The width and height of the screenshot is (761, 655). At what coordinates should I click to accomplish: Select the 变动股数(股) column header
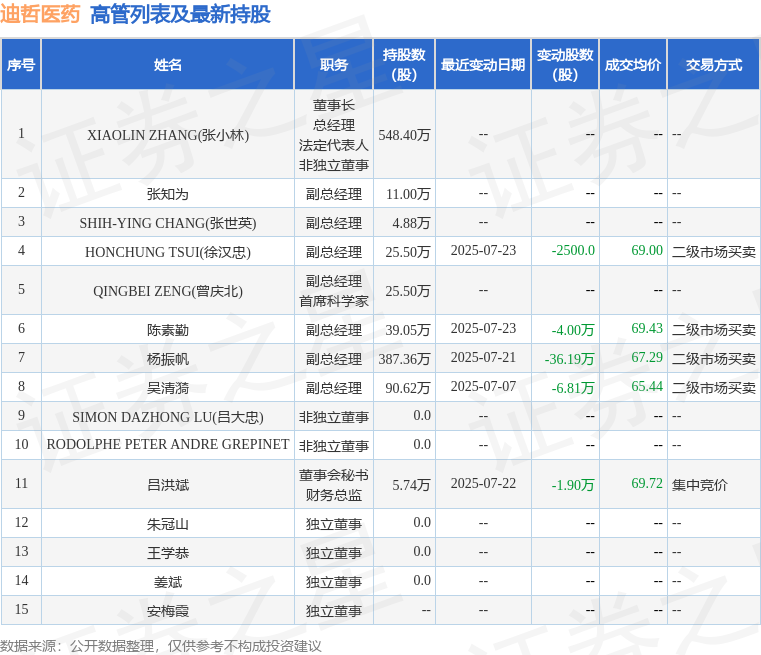click(x=565, y=65)
